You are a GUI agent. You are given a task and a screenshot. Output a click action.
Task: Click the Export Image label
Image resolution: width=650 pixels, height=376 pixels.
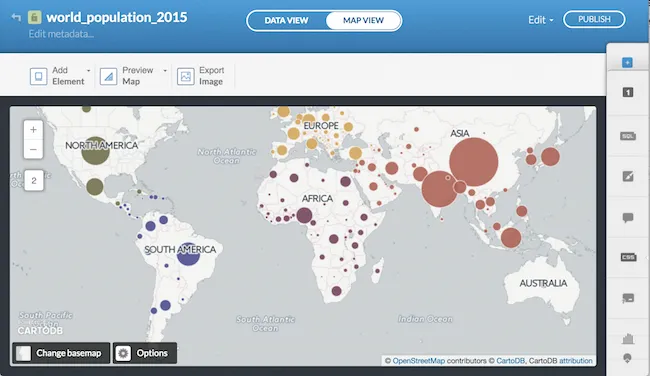coord(211,76)
